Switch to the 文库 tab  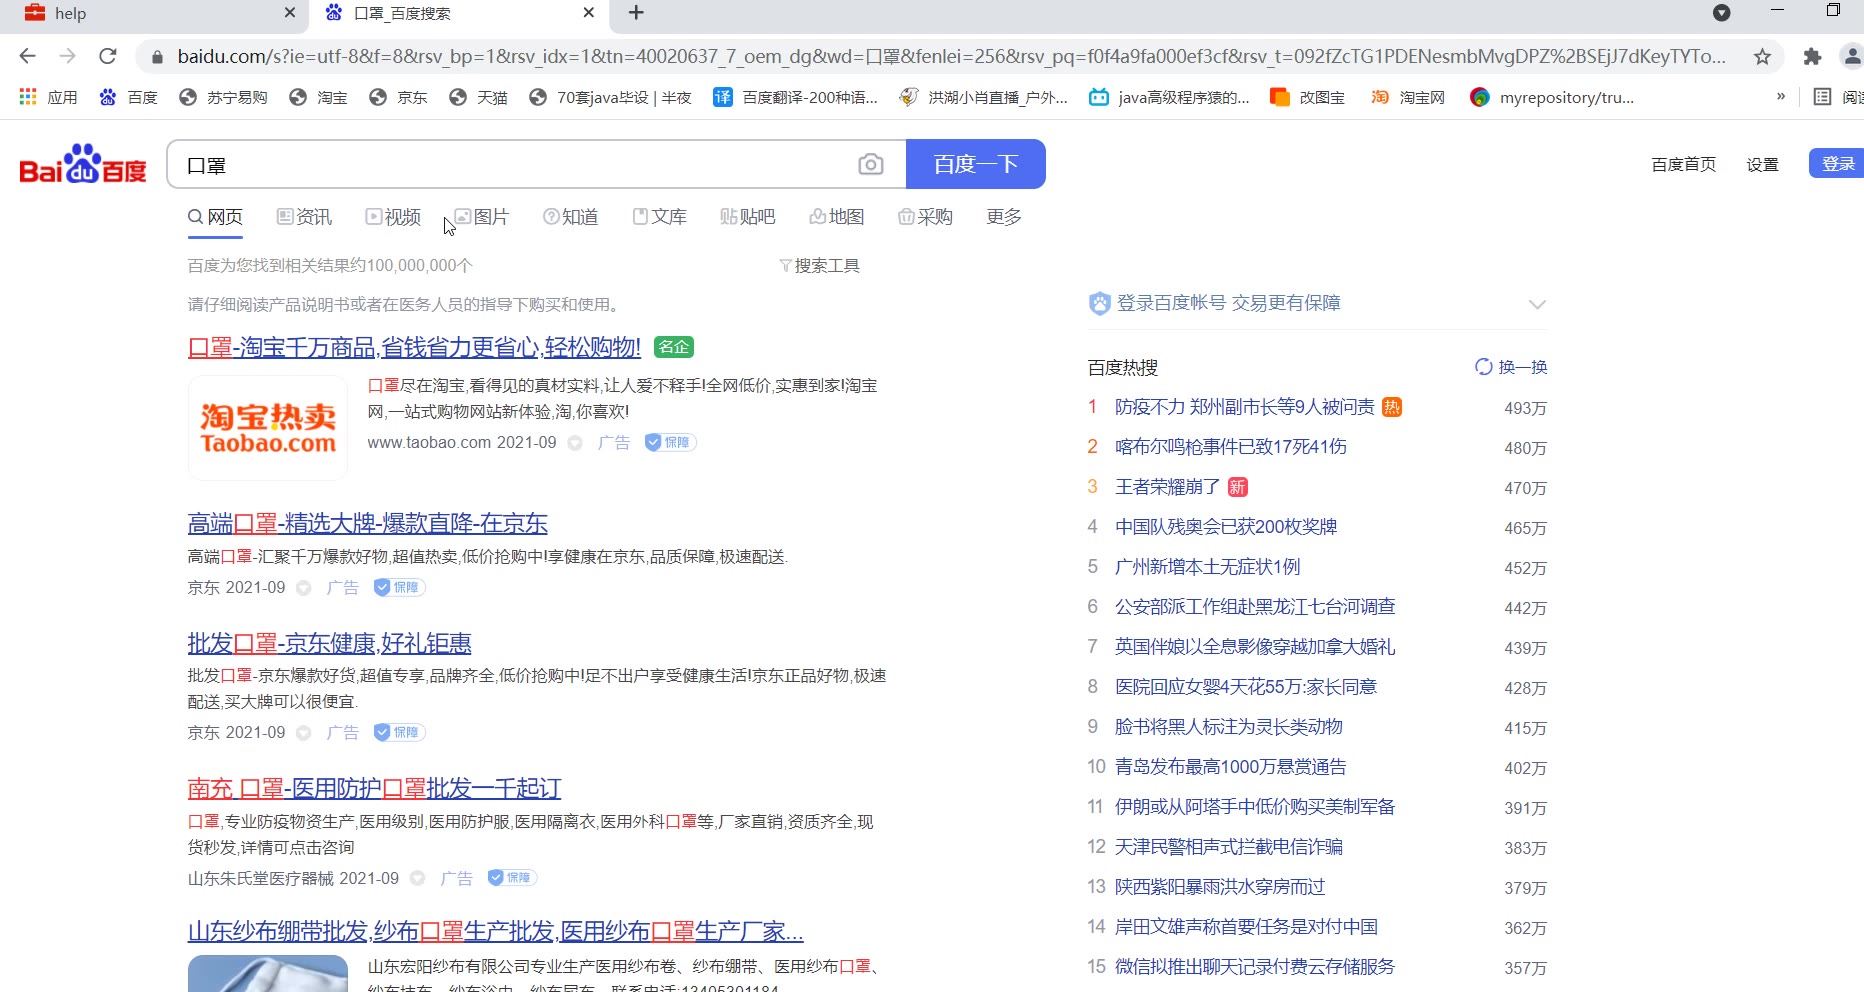[659, 217]
